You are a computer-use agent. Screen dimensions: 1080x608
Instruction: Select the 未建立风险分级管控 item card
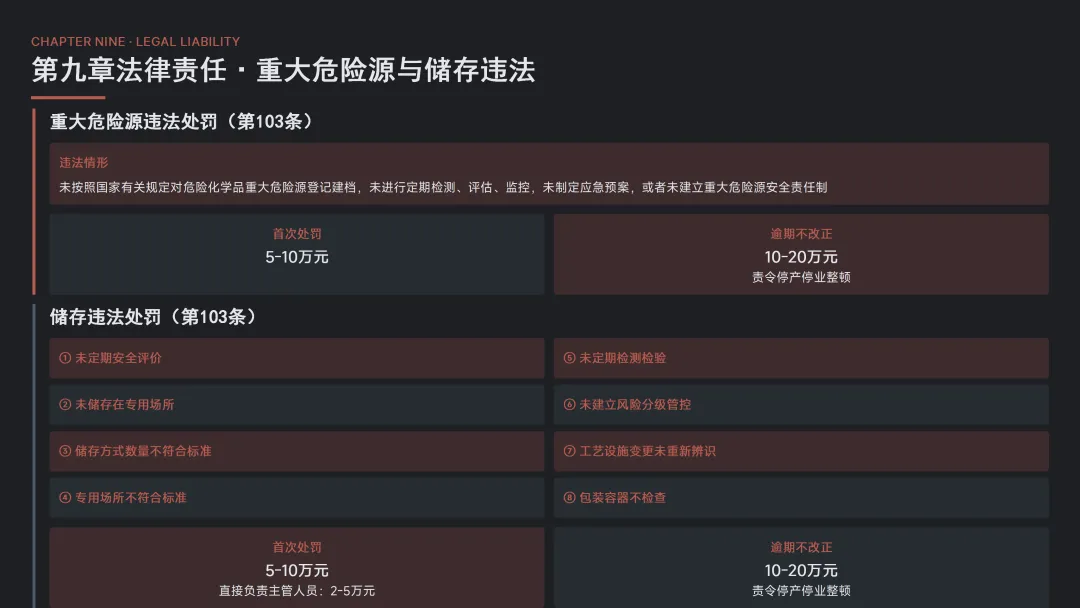tap(800, 405)
